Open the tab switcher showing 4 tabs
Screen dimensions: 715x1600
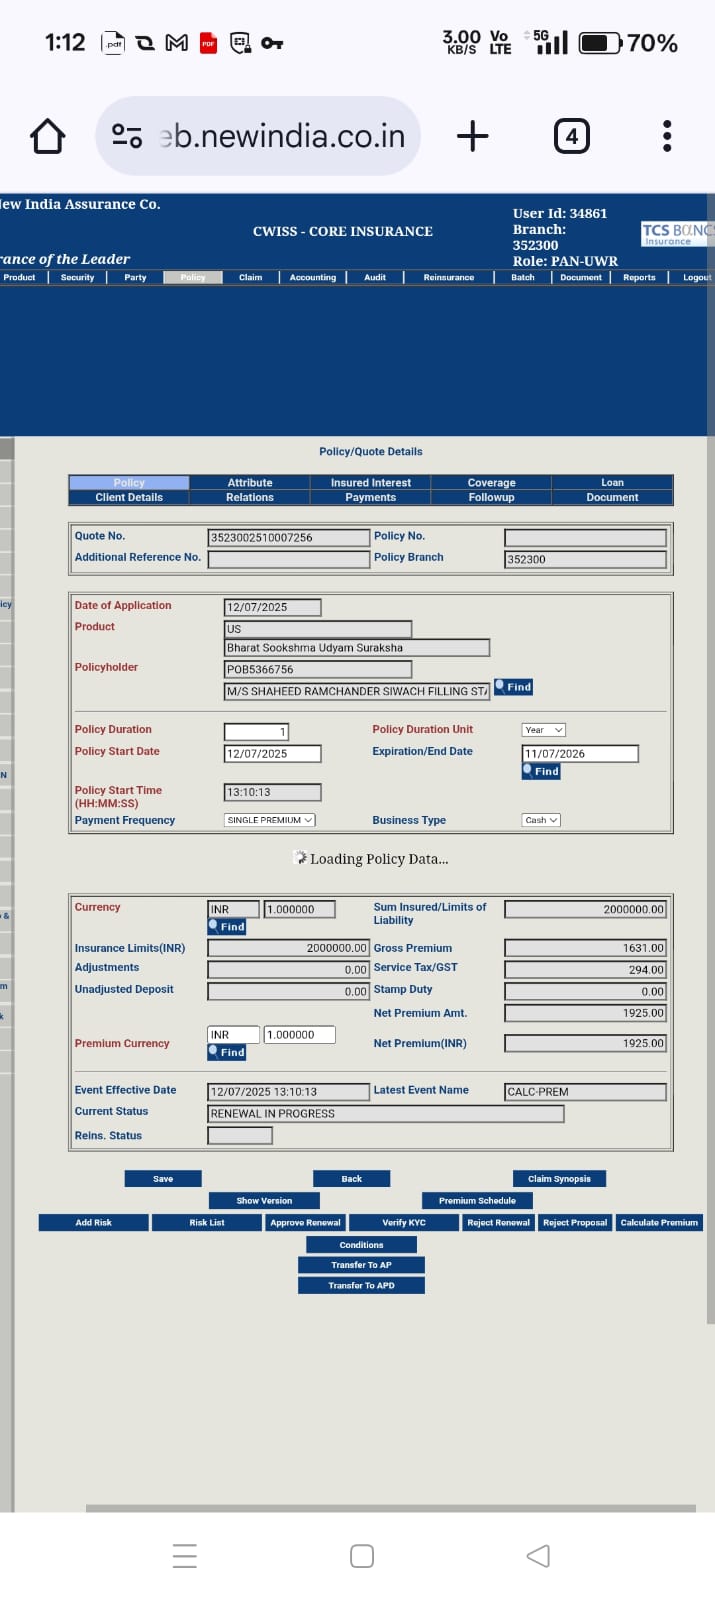pos(571,136)
